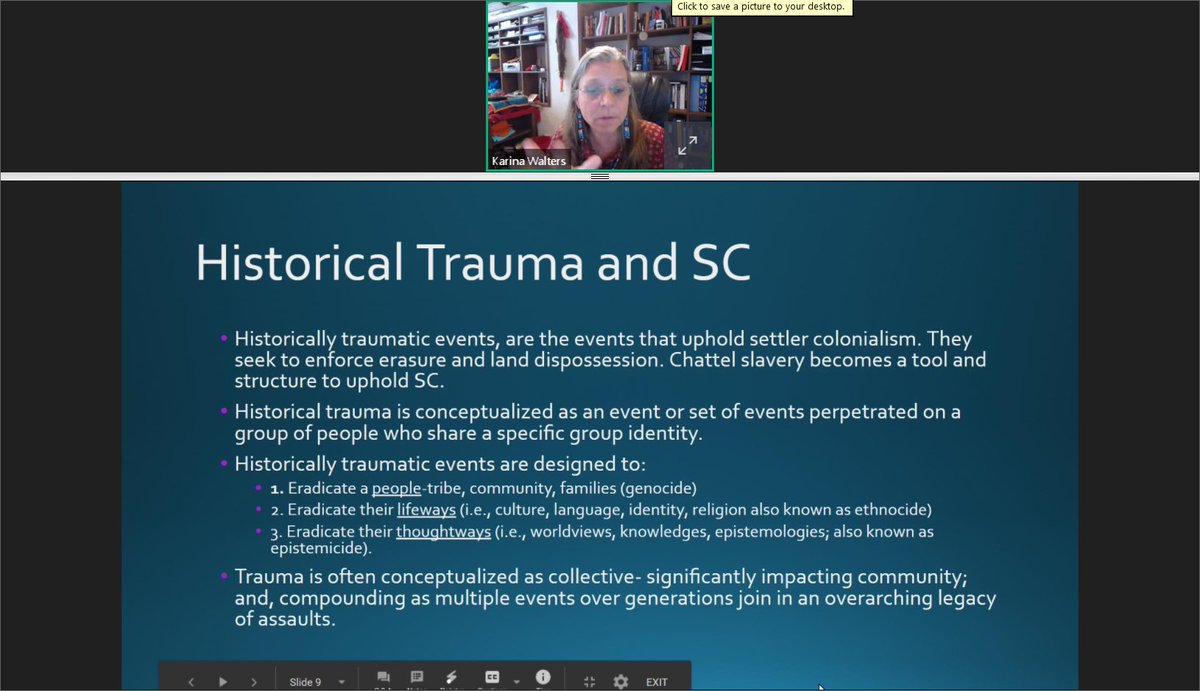Open the presentation Settings gear
The width and height of the screenshot is (1200, 691).
point(620,680)
